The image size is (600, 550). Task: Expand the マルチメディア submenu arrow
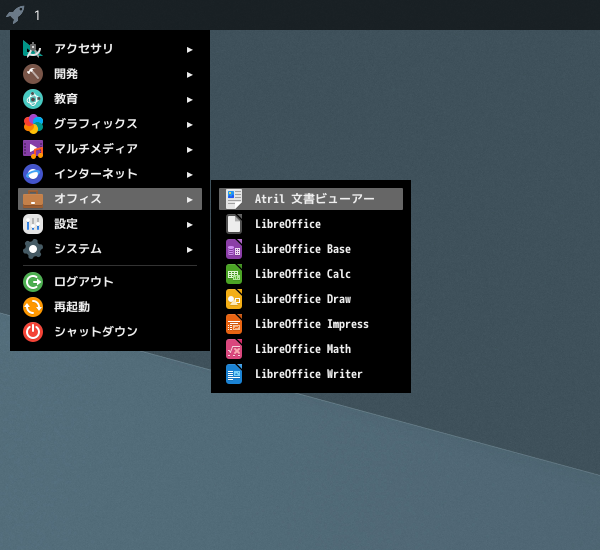tap(189, 150)
